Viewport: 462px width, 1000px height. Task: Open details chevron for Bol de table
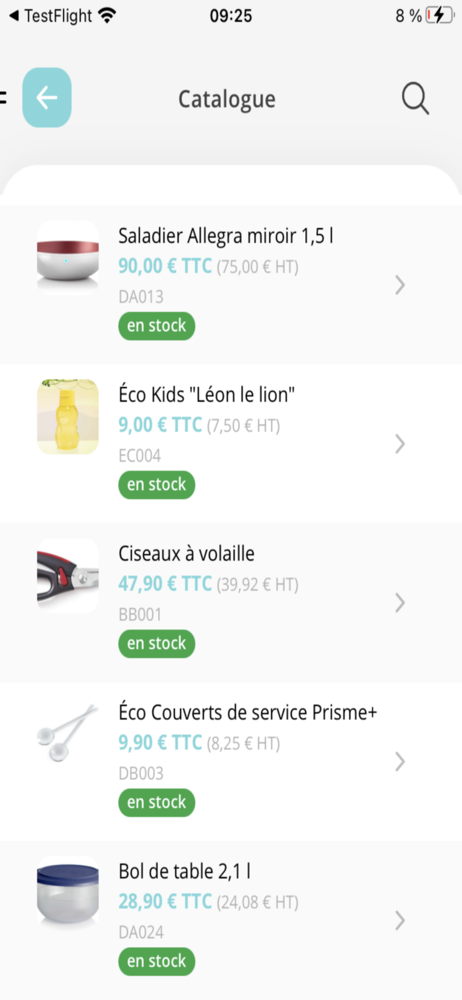(x=400, y=920)
